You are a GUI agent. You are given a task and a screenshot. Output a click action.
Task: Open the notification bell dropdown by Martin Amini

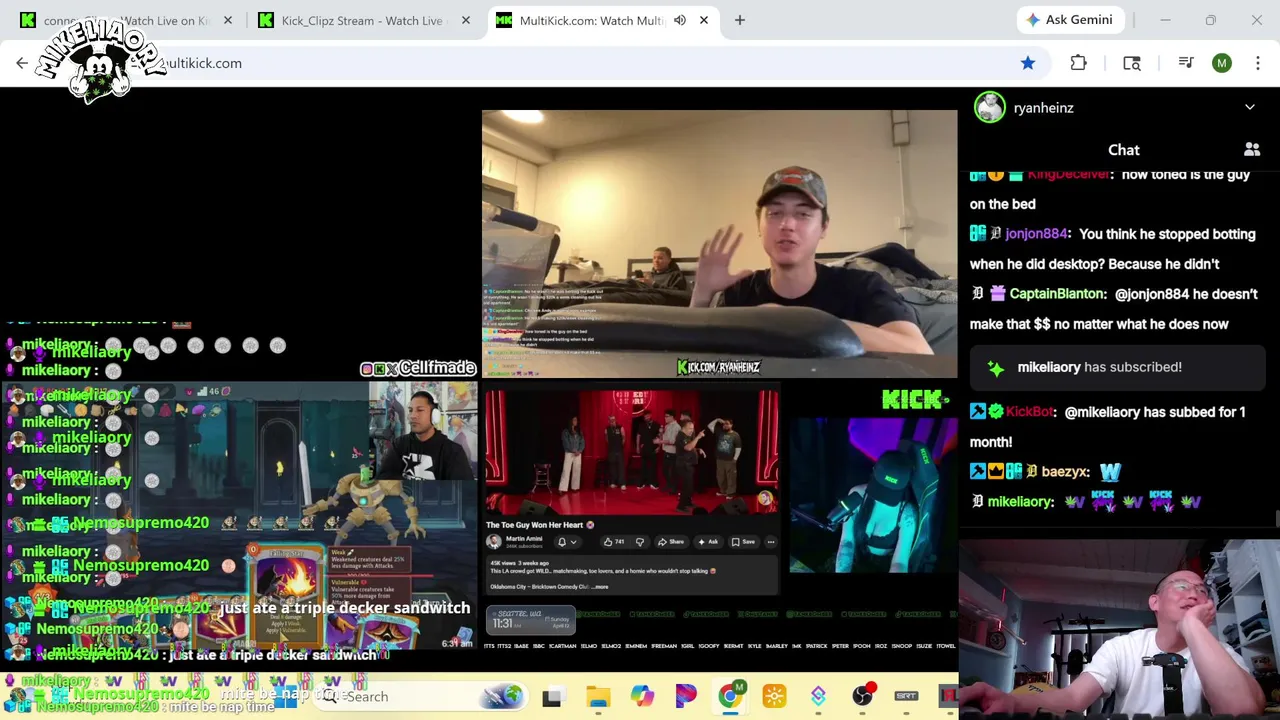(x=567, y=542)
